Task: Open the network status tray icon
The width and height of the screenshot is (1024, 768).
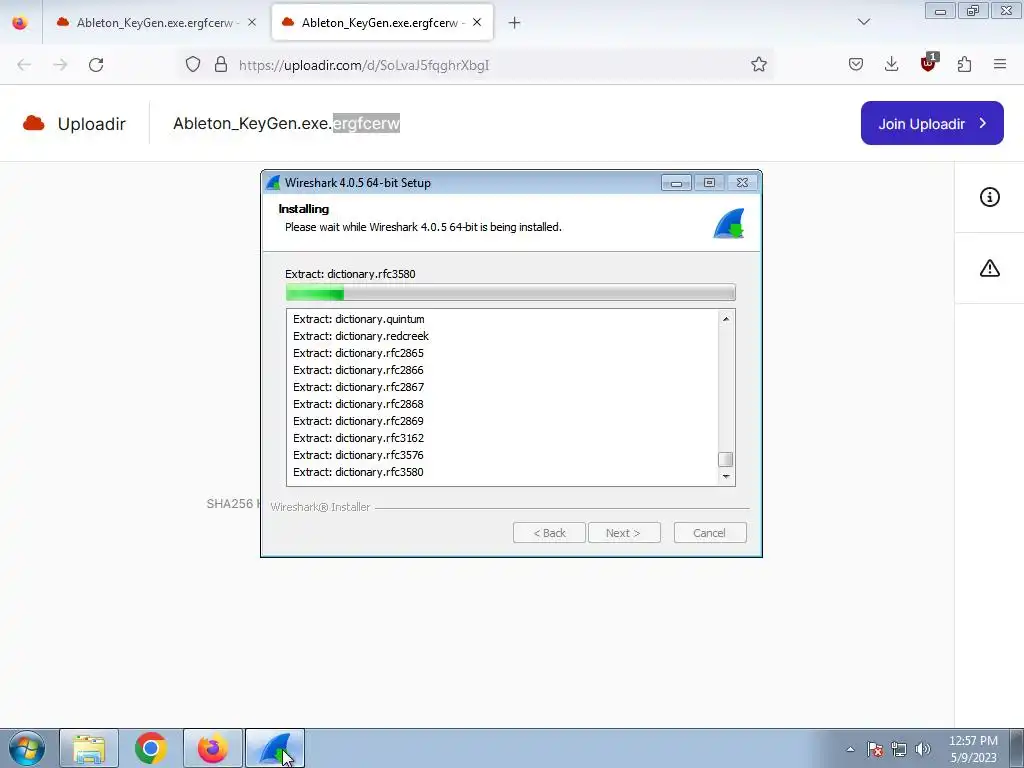Action: [x=899, y=749]
